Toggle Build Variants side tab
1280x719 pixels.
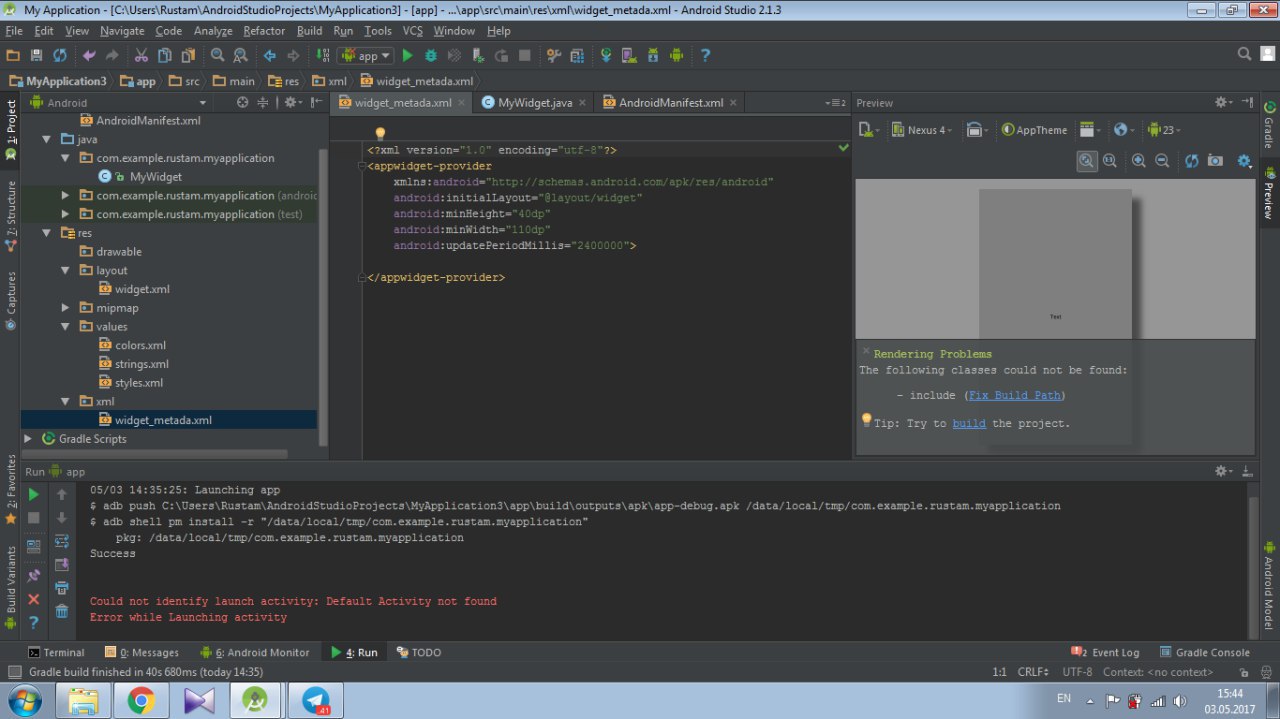tap(10, 586)
